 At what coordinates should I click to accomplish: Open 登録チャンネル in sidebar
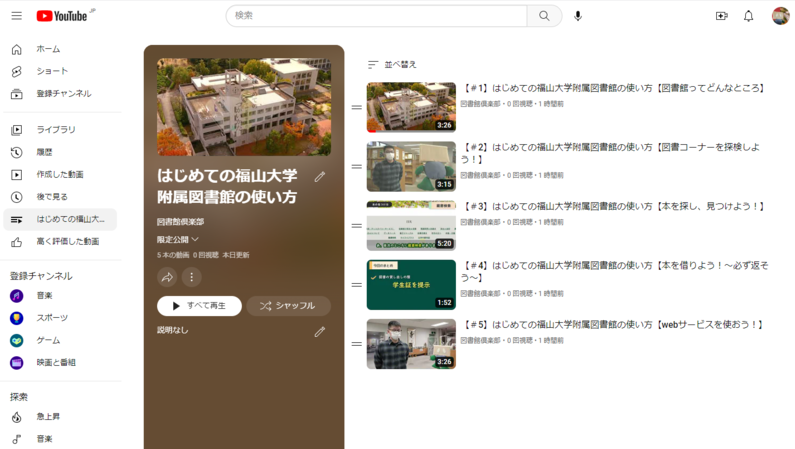coord(63,94)
